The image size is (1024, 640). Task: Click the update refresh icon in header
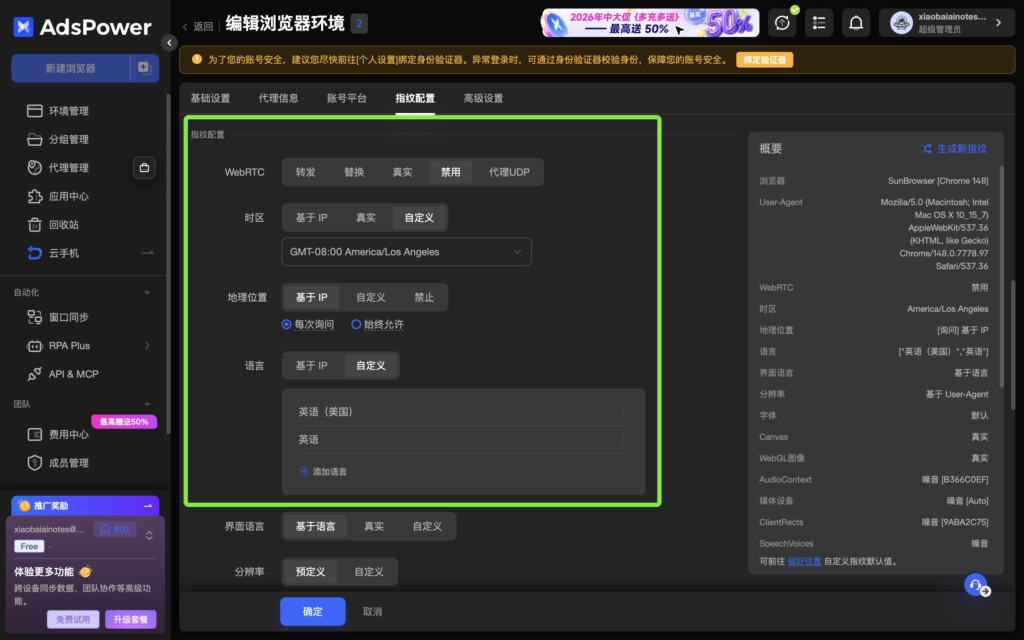click(x=782, y=24)
